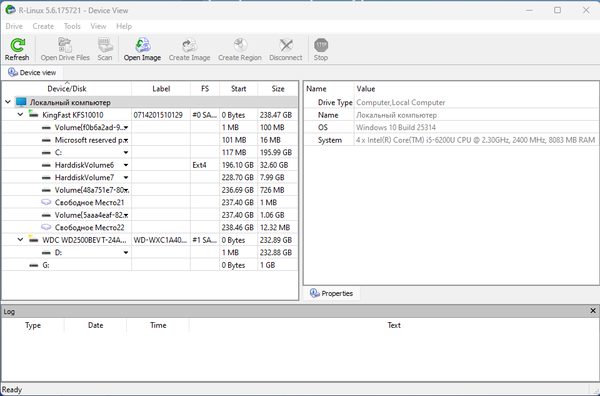The width and height of the screenshot is (600, 396).
Task: Click the Log panel Type column header
Action: pos(33,325)
